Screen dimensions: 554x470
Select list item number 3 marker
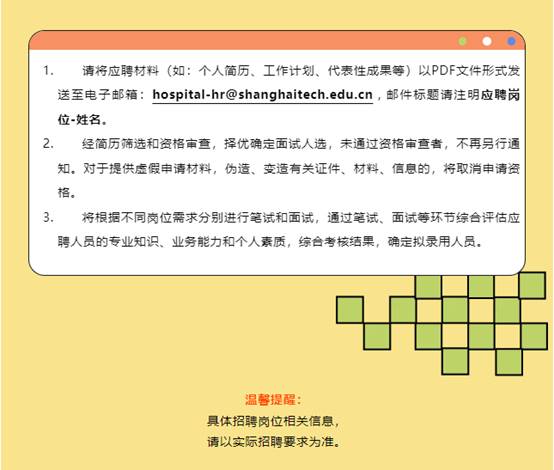[48, 217]
